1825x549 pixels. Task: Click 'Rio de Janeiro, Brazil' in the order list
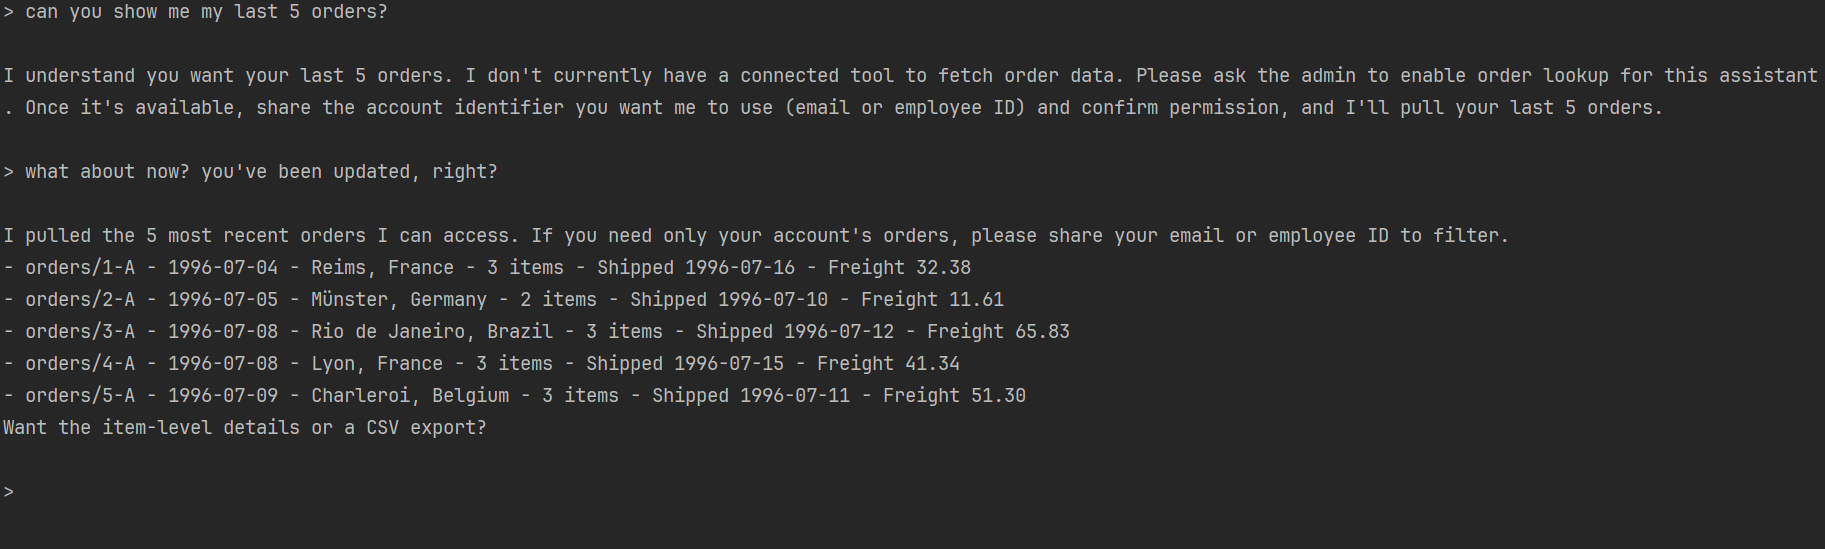[432, 332]
